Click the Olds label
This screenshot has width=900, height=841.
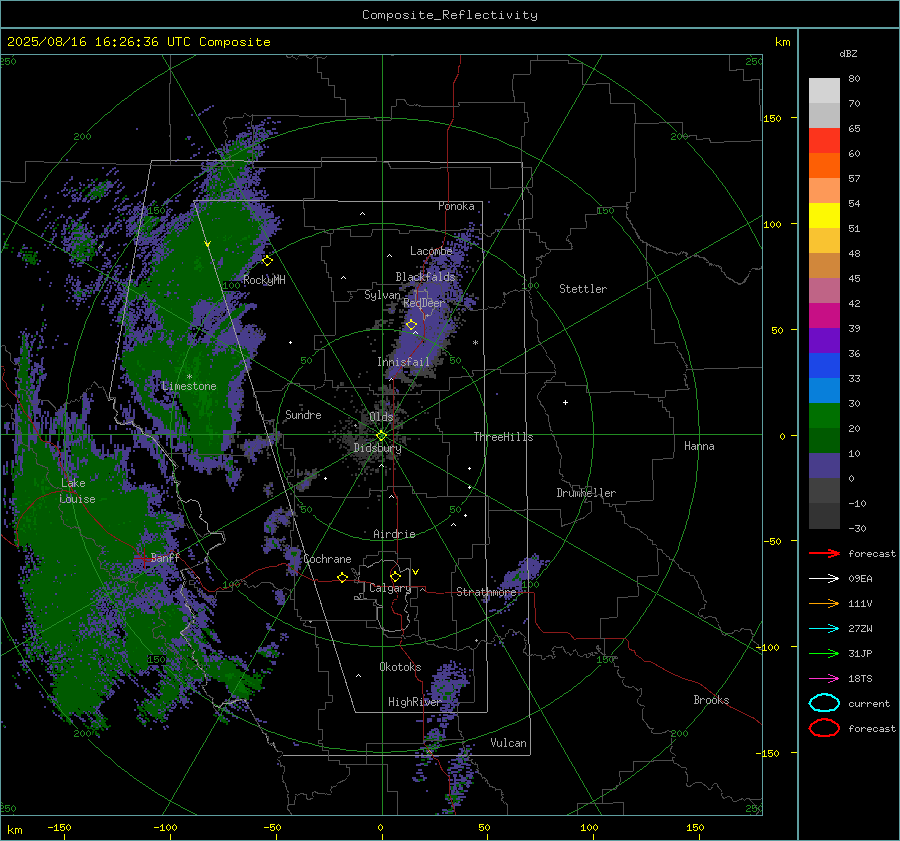click(381, 417)
